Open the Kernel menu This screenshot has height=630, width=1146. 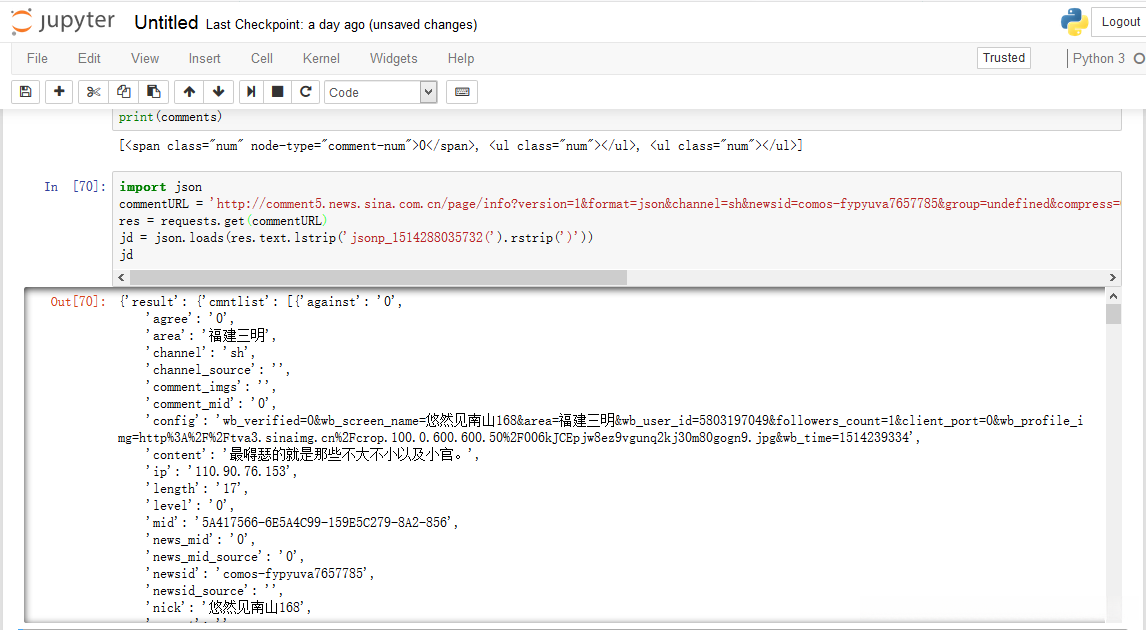click(x=321, y=58)
